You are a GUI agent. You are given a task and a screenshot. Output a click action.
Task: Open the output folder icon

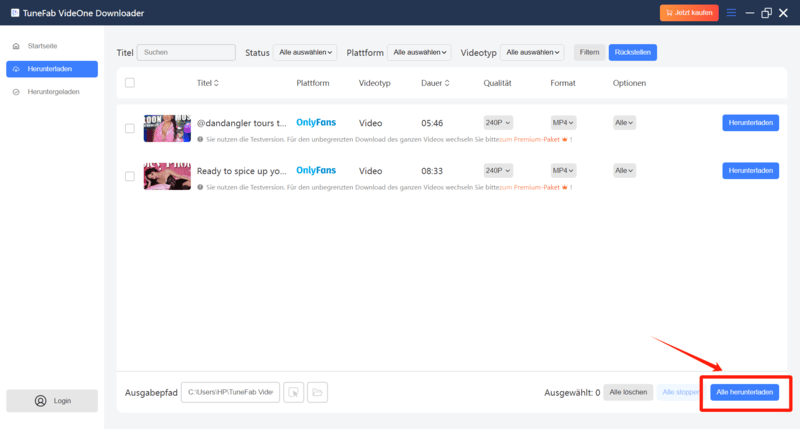click(317, 392)
